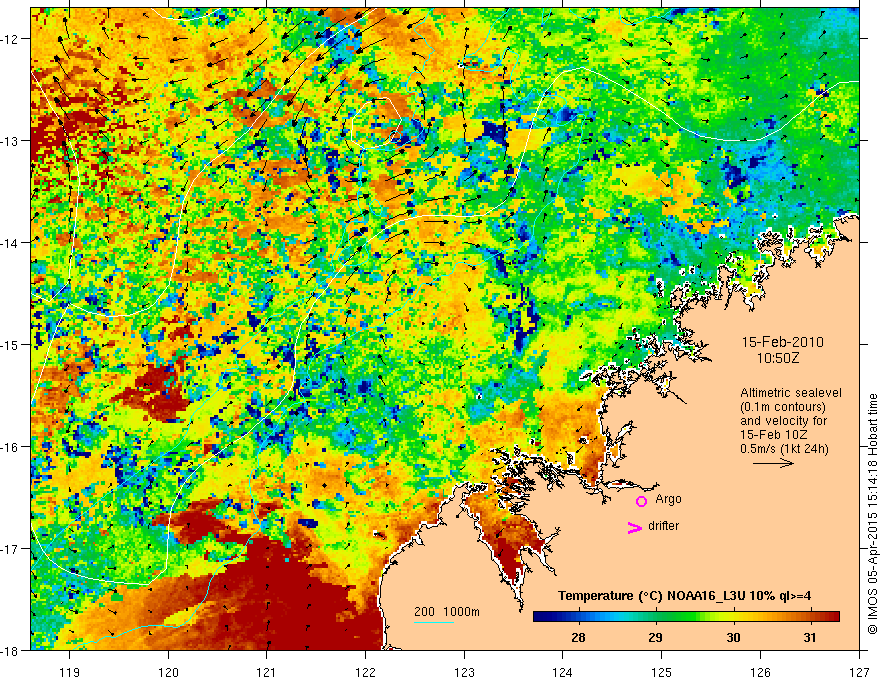Click the magenta drifter arrowhead legend marker
880x680 pixels.
[x=634, y=528]
